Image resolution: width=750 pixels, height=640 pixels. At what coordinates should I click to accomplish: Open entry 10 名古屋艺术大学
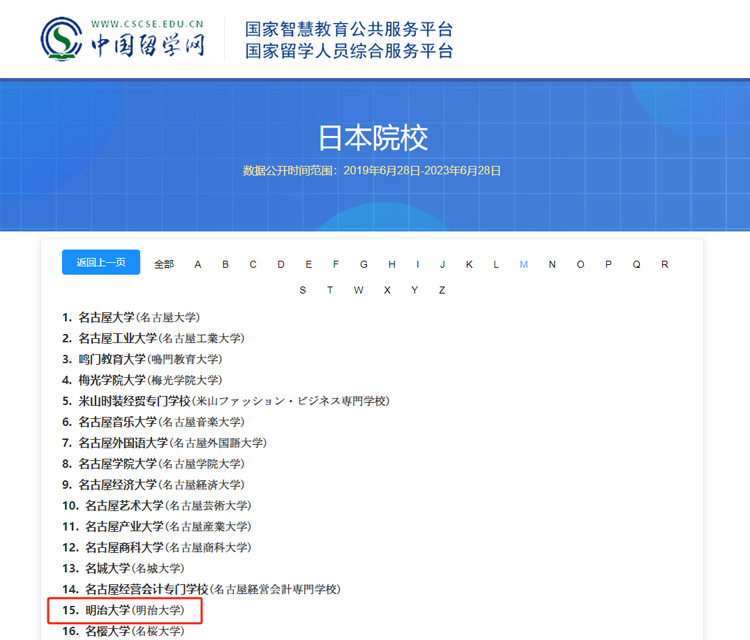tap(157, 506)
